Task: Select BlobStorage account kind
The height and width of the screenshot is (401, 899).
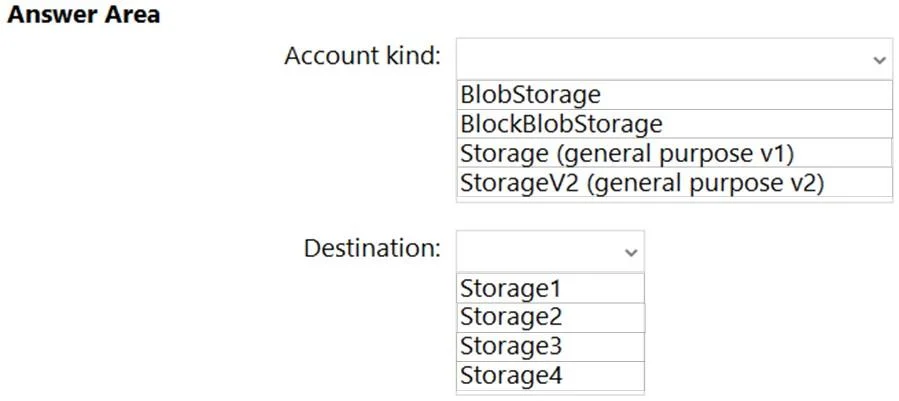Action: pos(674,95)
